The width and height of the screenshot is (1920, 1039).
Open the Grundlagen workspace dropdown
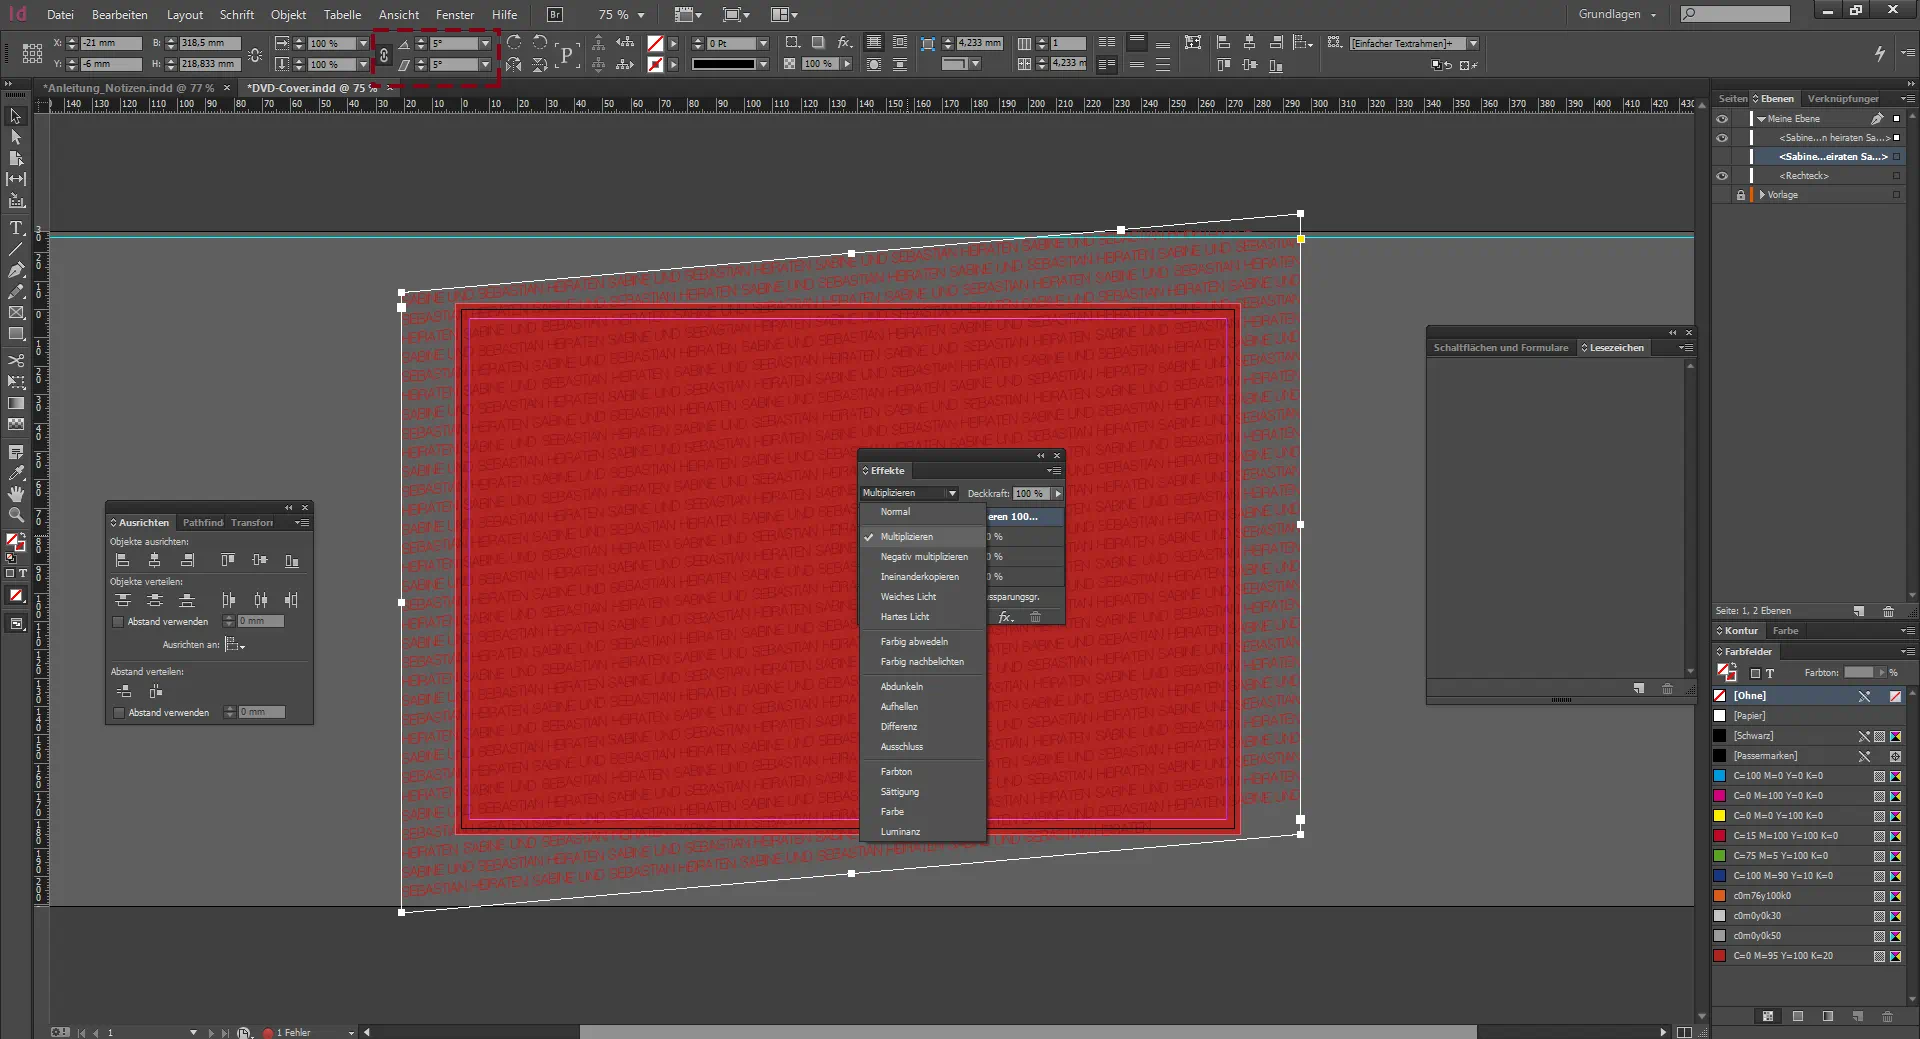pyautogui.click(x=1617, y=14)
